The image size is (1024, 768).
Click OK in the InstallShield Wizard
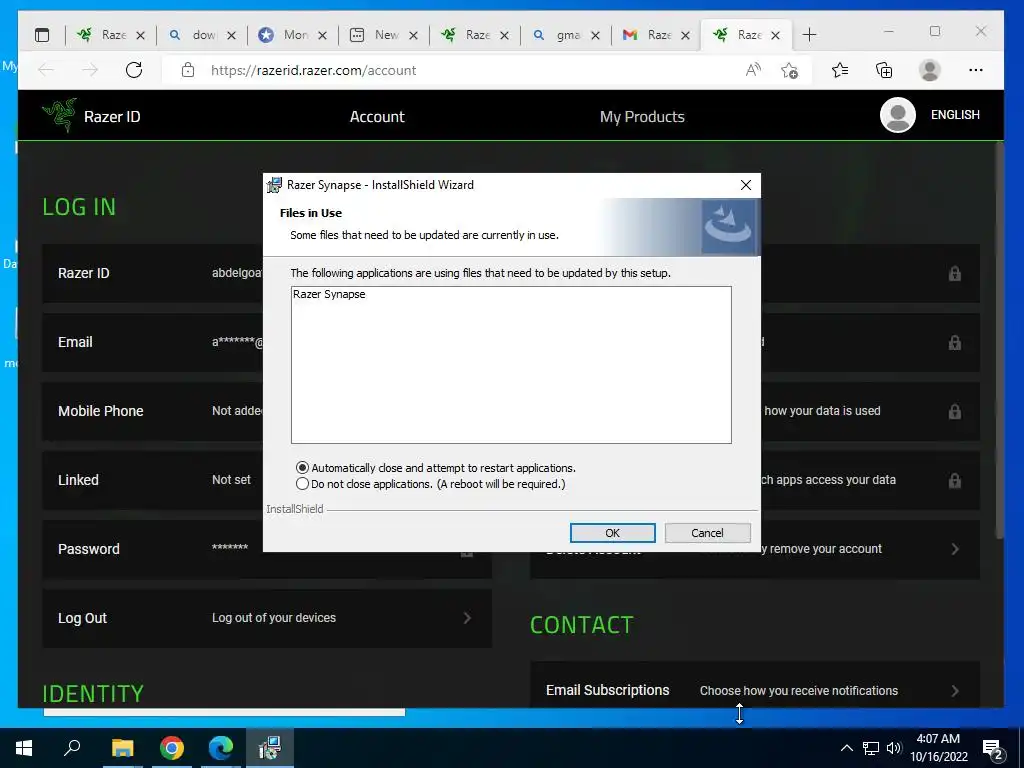[x=613, y=533]
